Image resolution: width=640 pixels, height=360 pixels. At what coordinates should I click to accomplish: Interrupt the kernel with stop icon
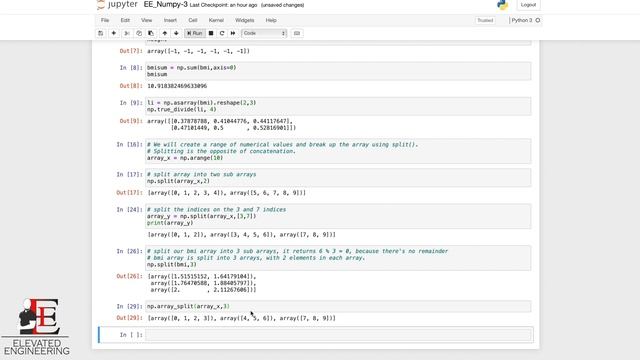coord(211,33)
